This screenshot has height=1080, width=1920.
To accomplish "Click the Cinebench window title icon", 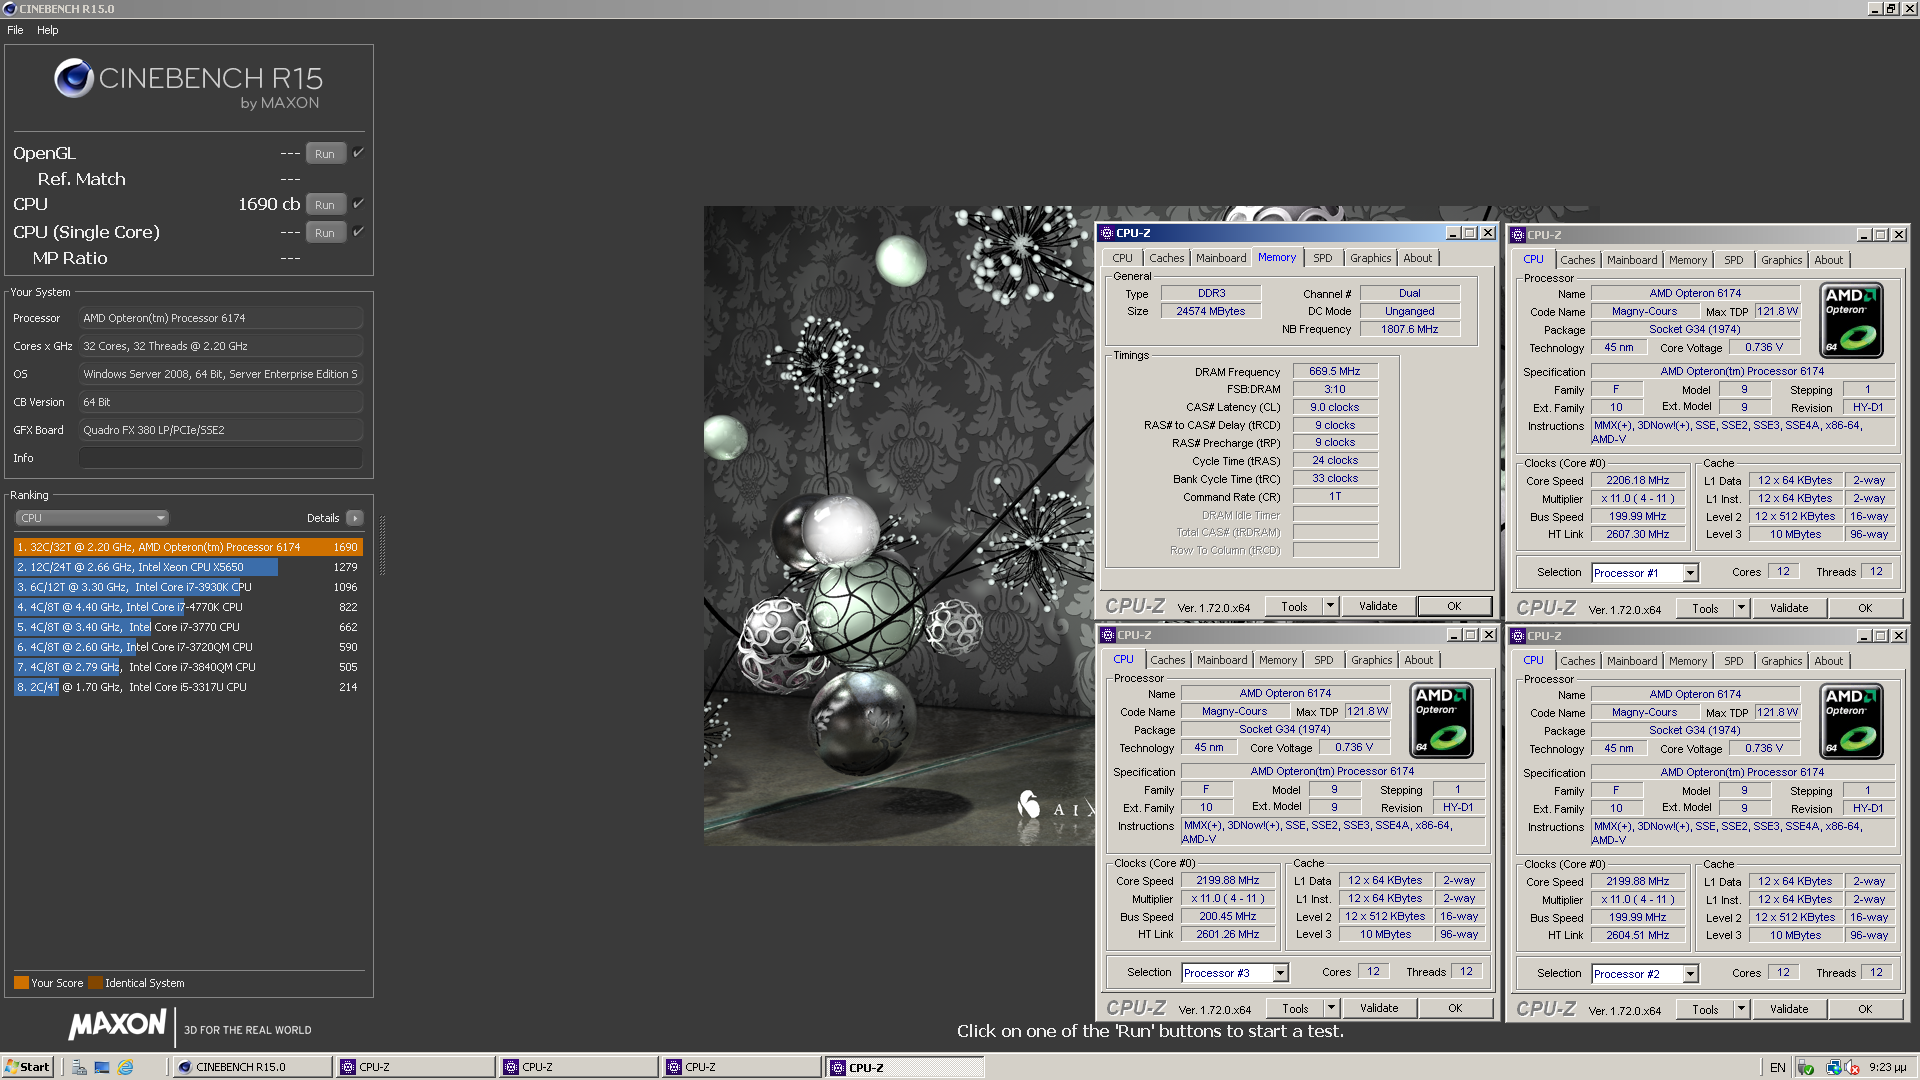I will coord(10,8).
